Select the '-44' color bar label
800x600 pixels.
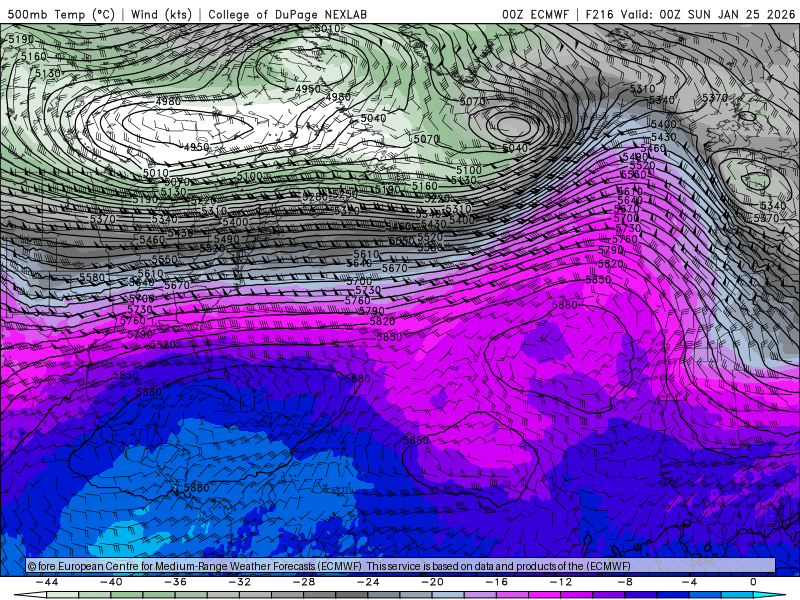(x=47, y=582)
